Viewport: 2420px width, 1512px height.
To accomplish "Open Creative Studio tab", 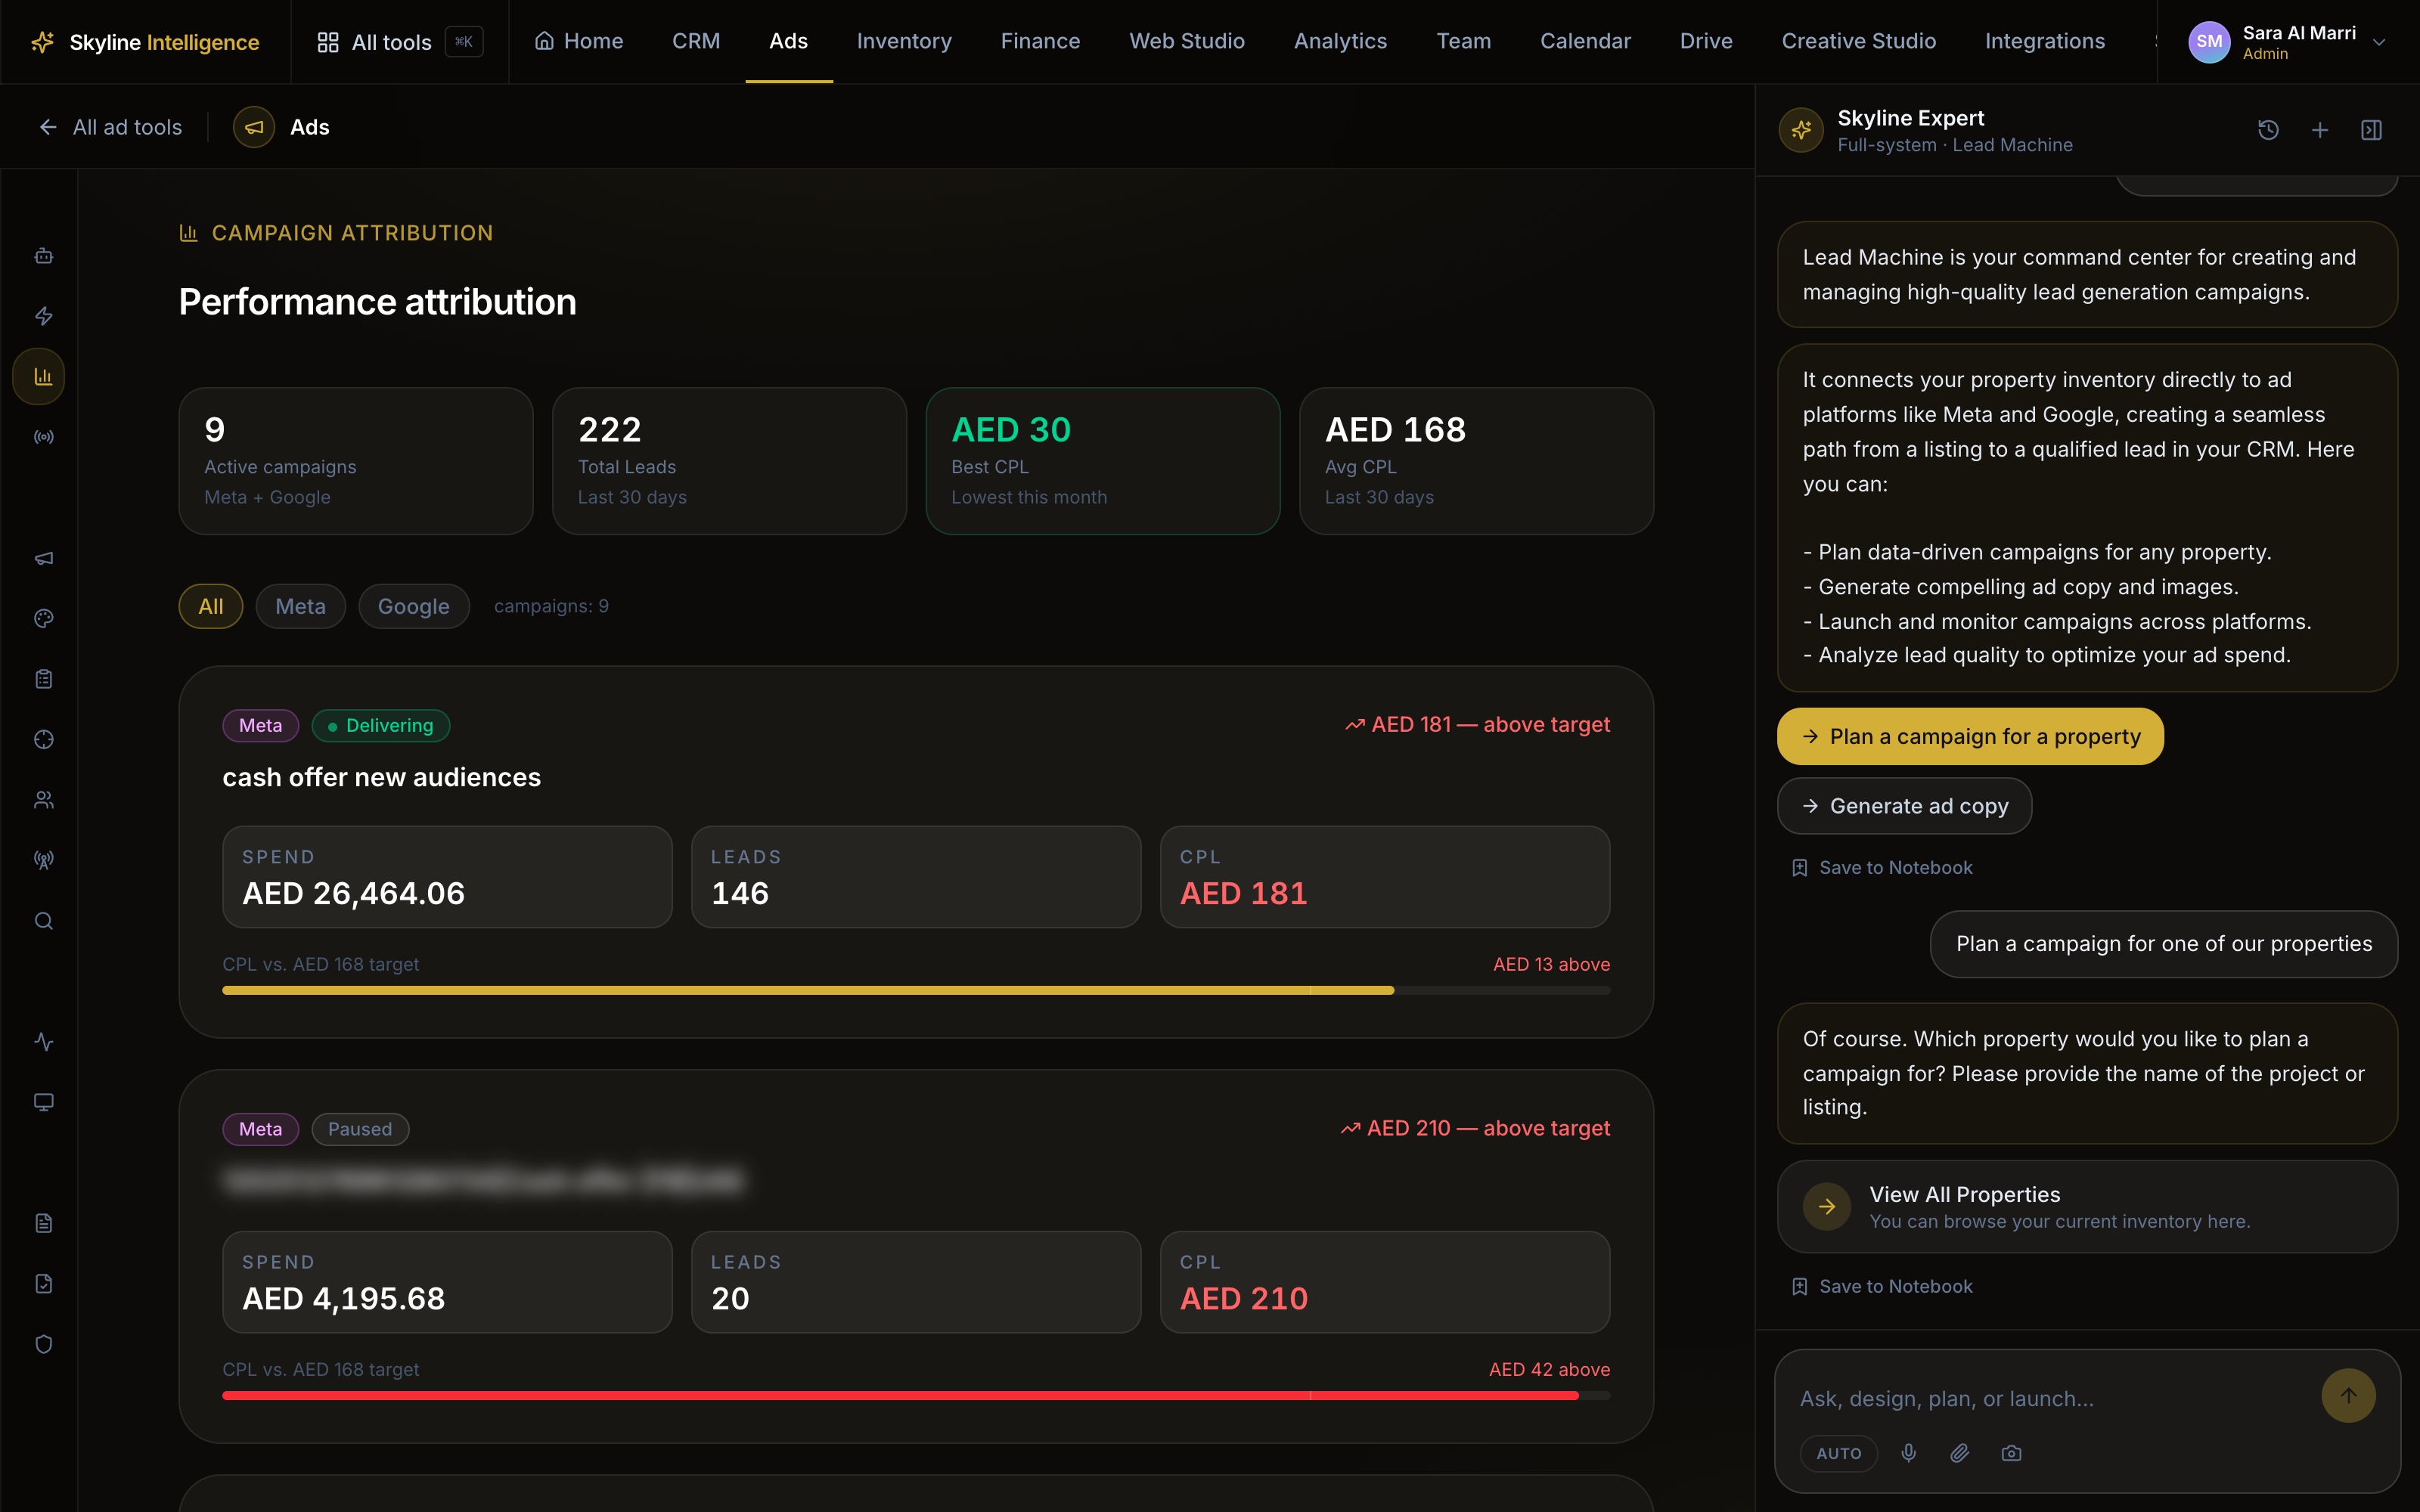I will pyautogui.click(x=1858, y=41).
